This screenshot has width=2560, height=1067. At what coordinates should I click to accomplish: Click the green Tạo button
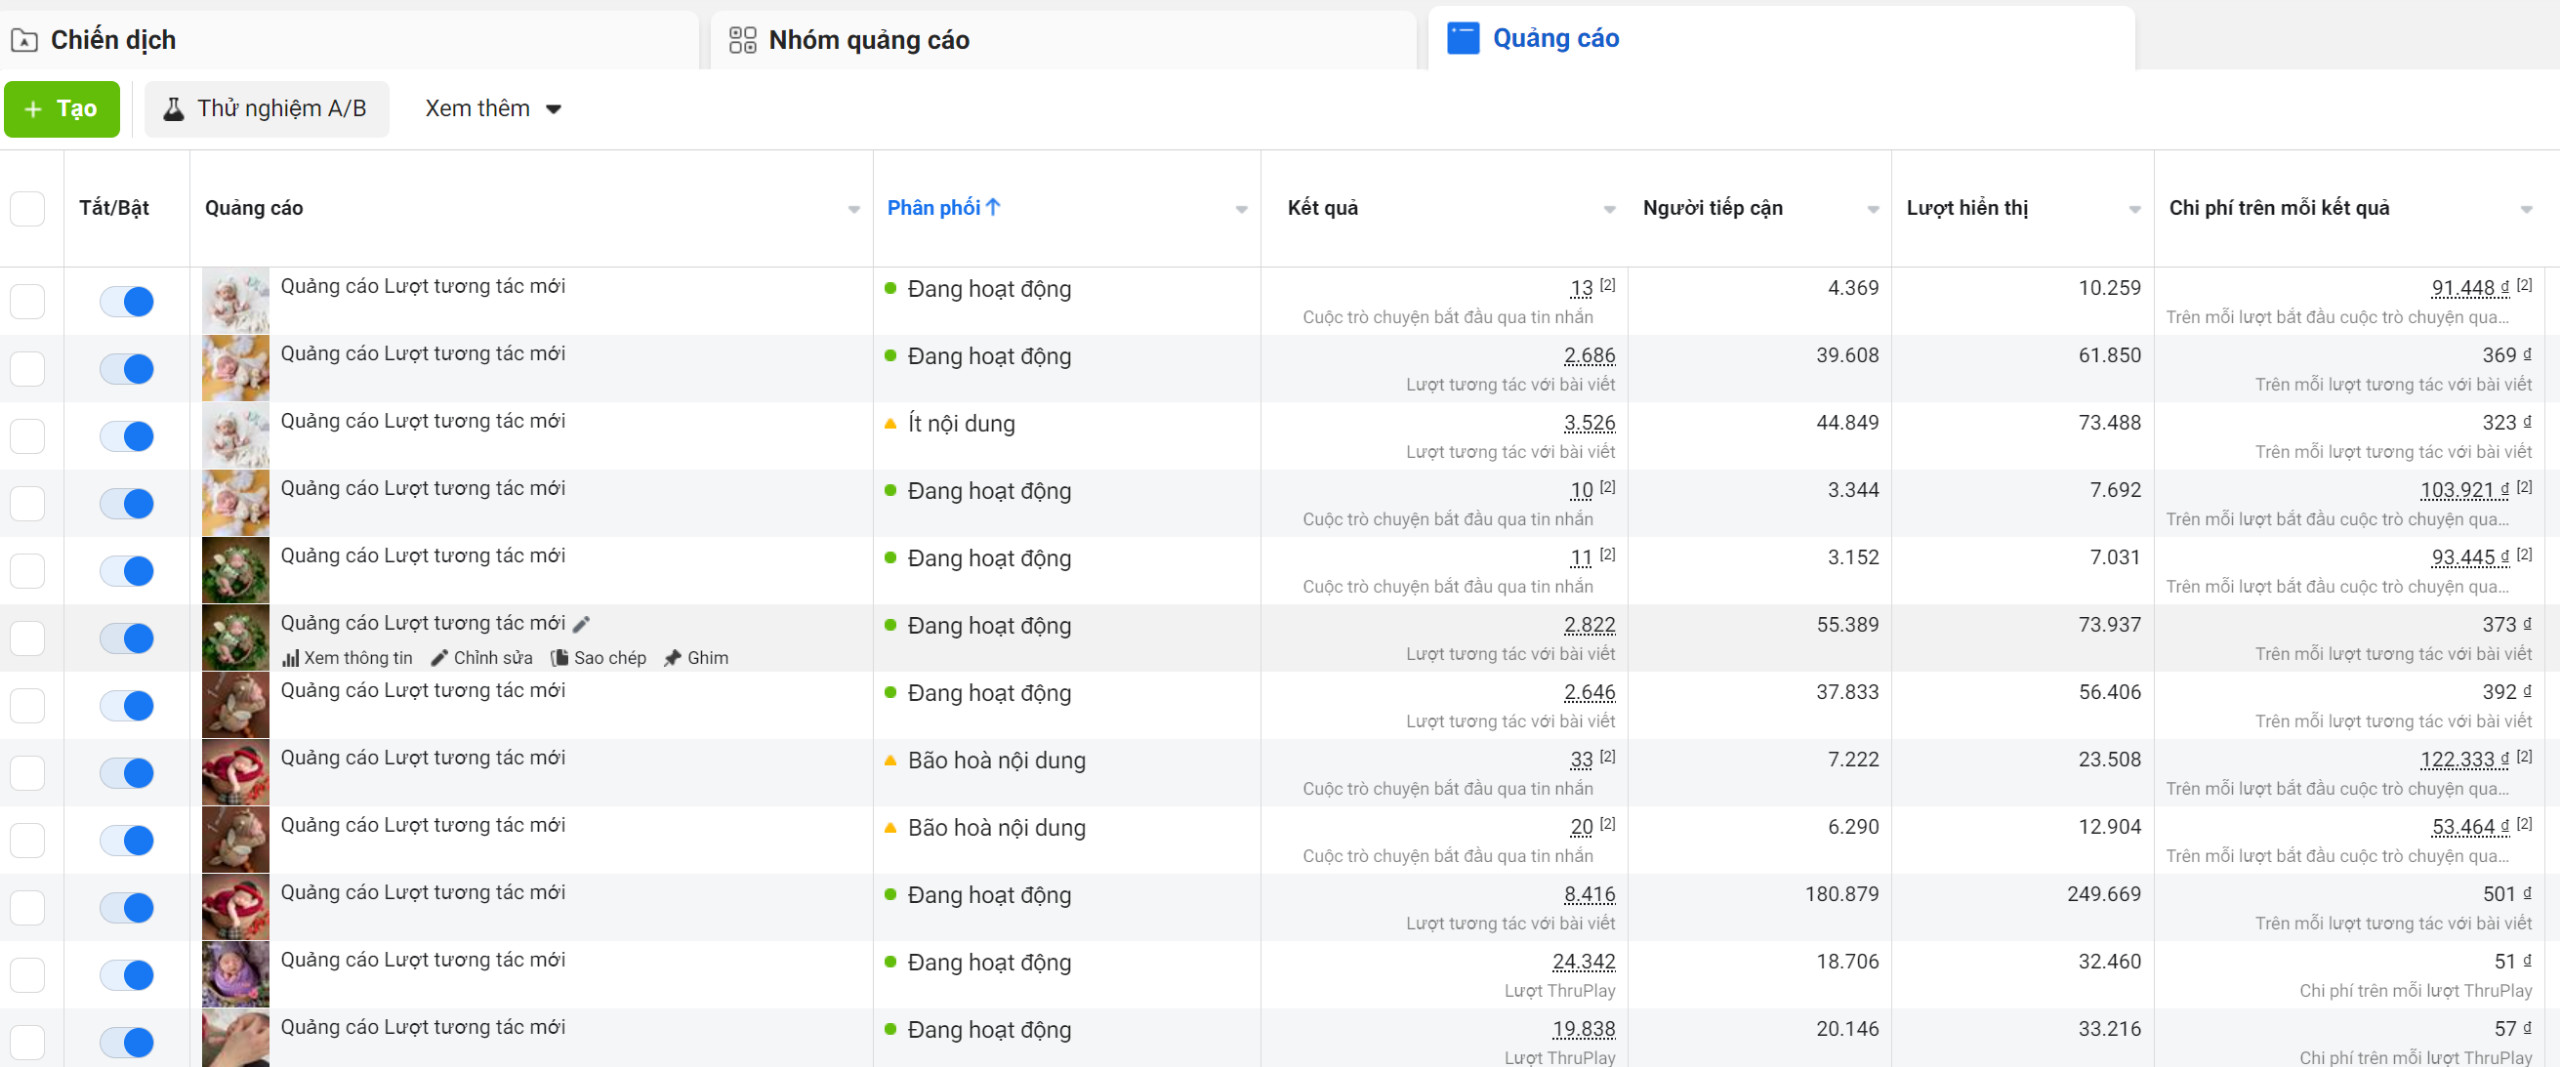click(62, 109)
